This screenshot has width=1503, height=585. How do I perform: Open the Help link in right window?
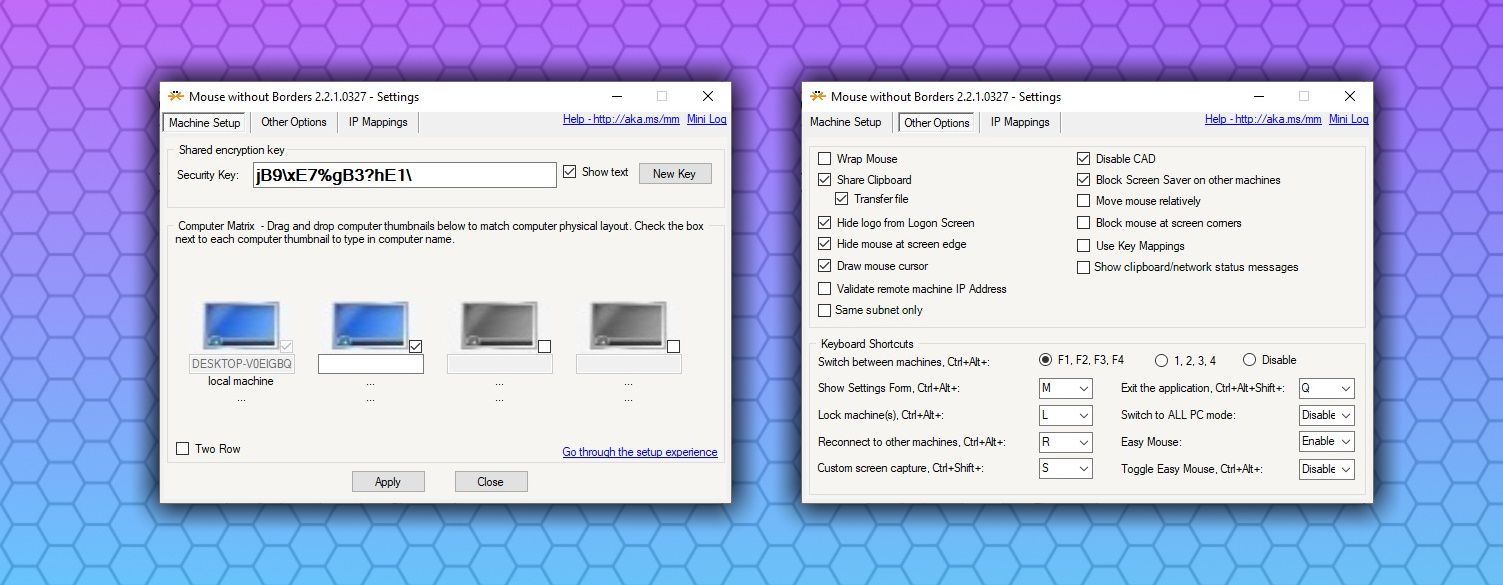click(1262, 120)
